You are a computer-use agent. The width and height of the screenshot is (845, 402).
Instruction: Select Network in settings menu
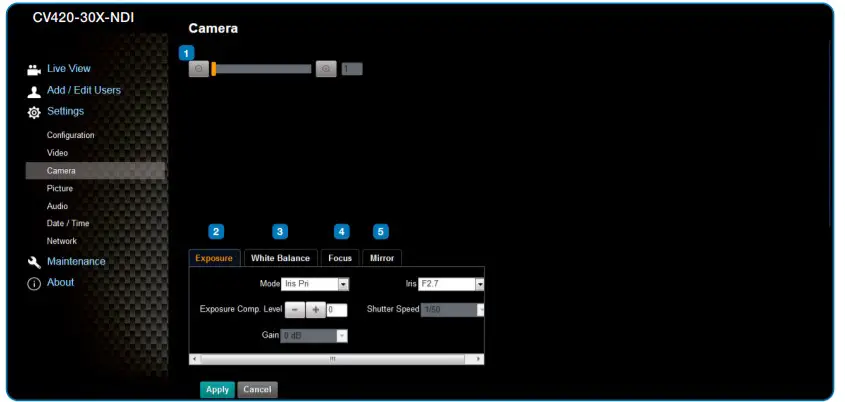click(x=61, y=241)
